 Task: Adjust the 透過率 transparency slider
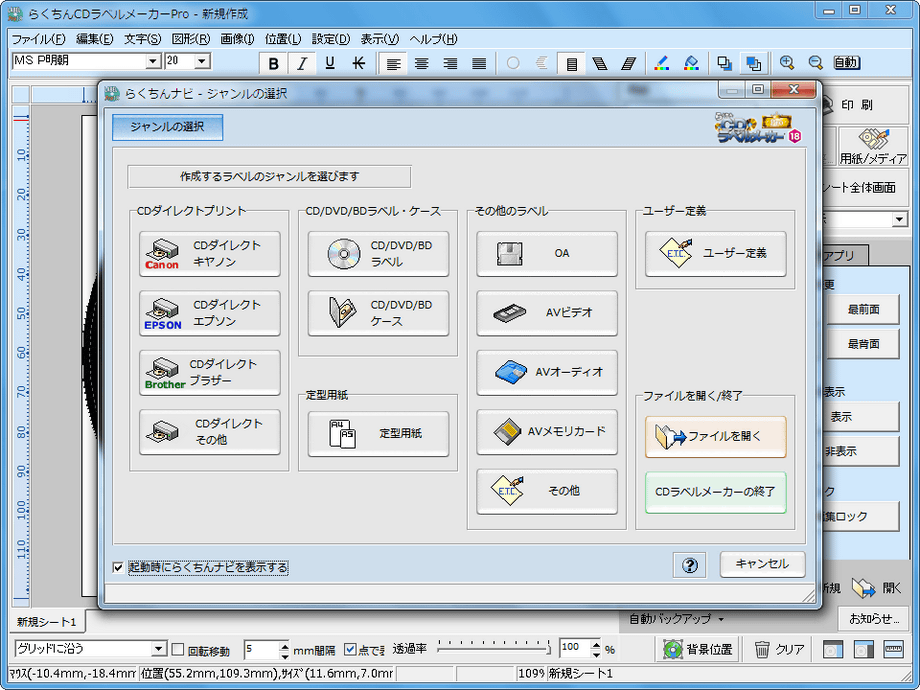[x=494, y=649]
